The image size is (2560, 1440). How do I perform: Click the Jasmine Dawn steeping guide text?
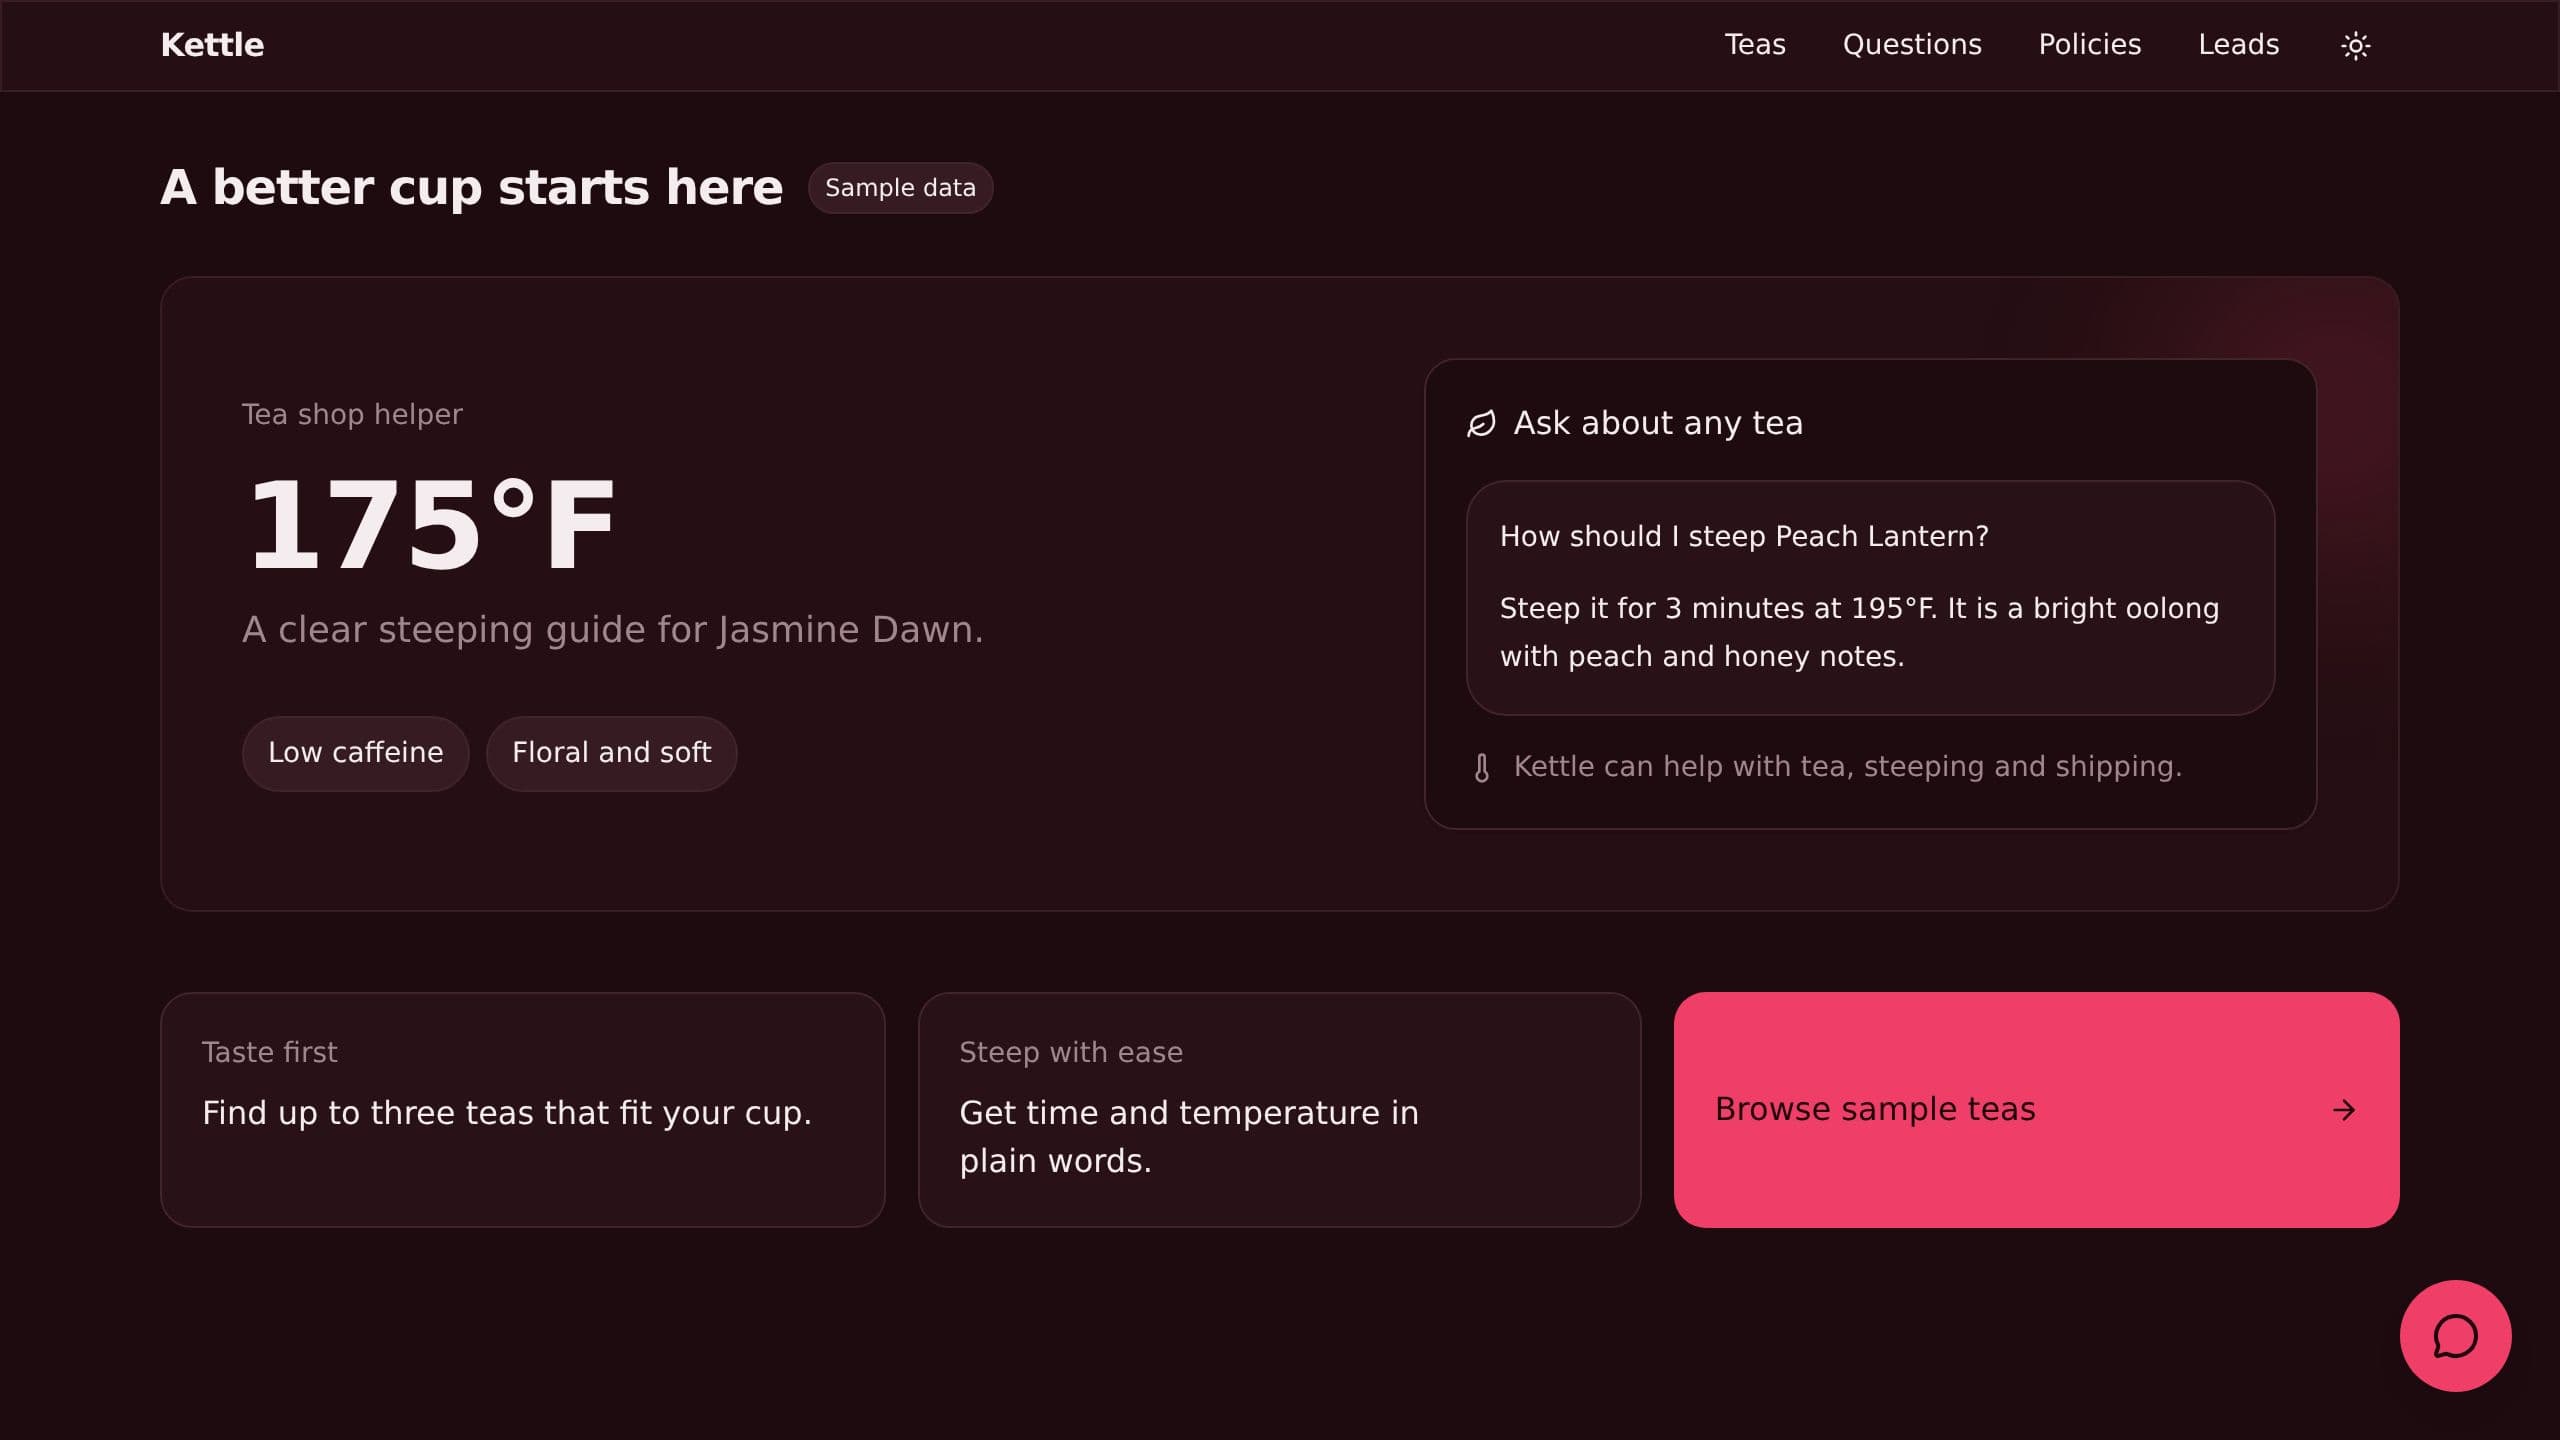(612, 630)
